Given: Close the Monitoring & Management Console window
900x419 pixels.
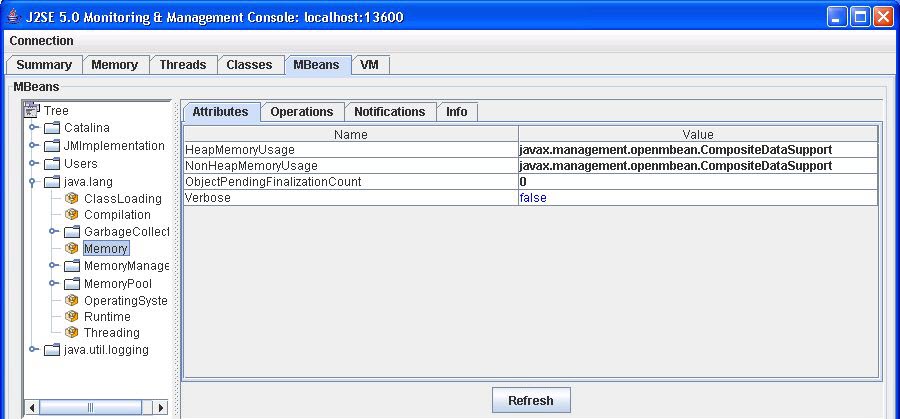Looking at the screenshot, I should click(x=883, y=17).
